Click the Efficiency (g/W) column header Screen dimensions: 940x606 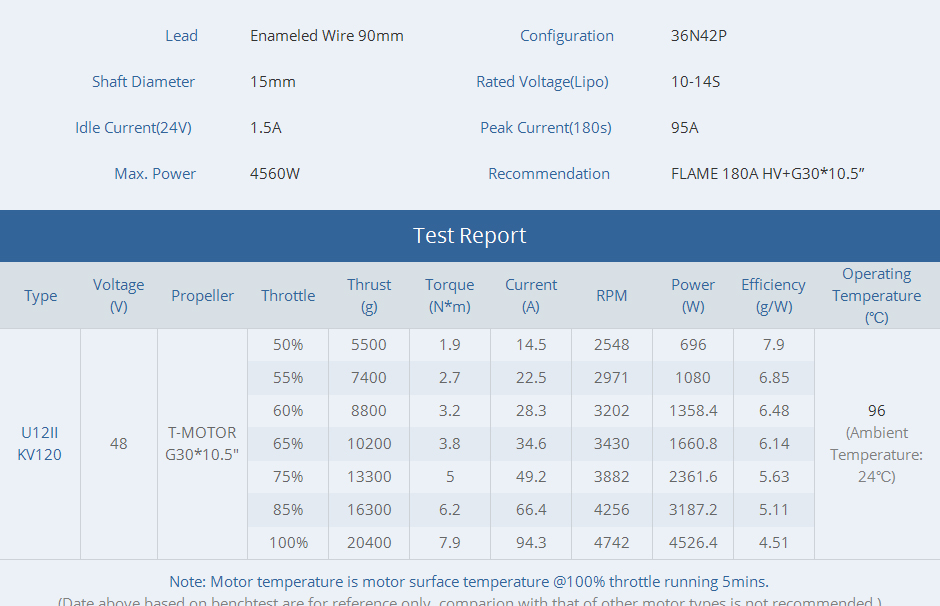[773, 296]
